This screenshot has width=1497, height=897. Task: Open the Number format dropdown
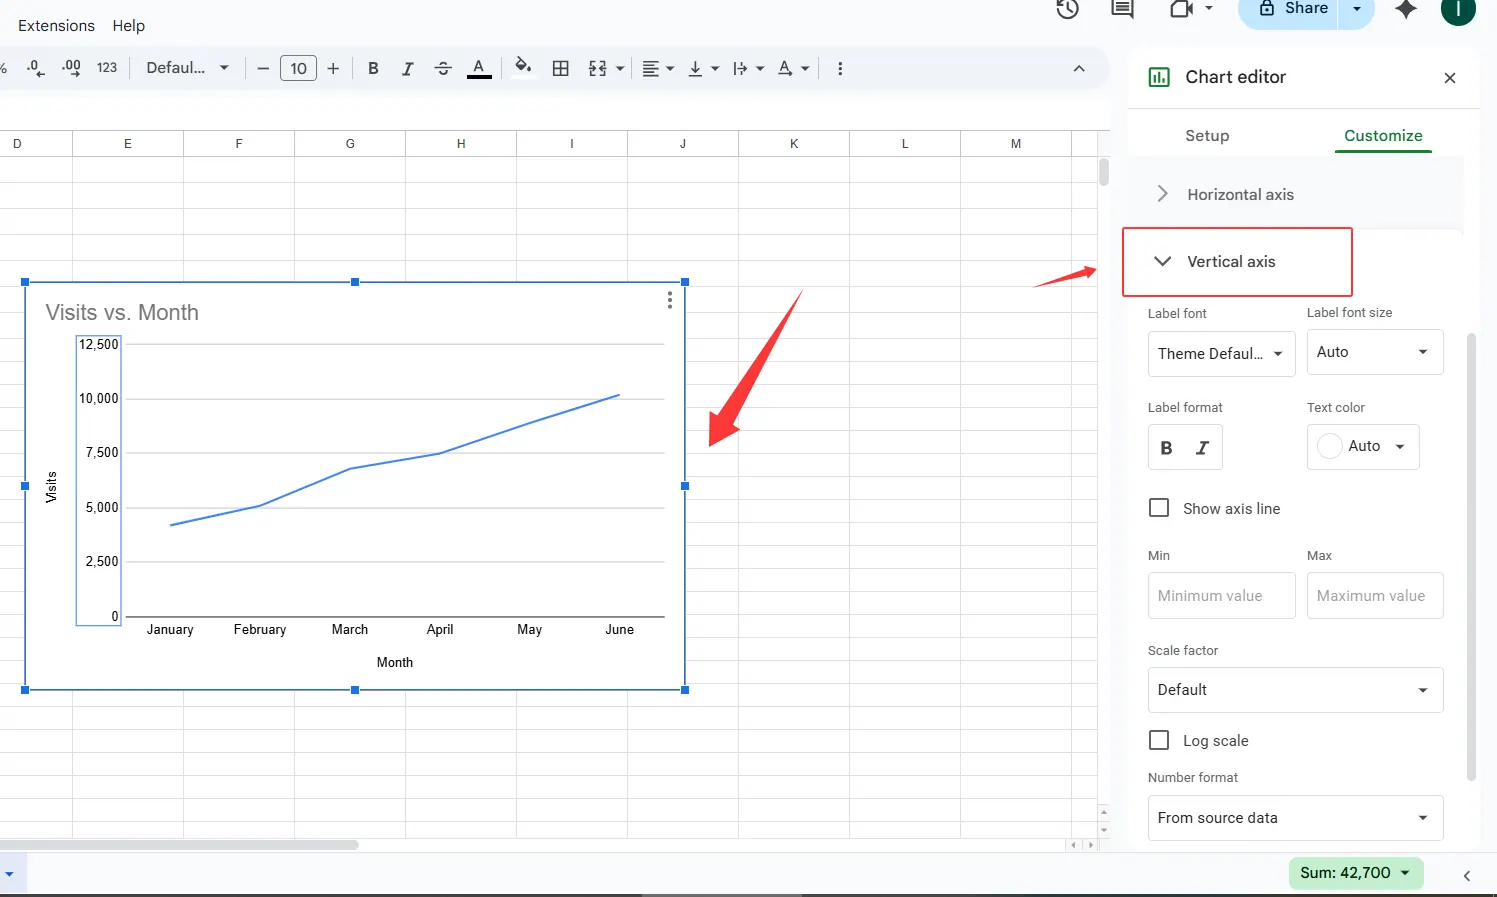click(1295, 818)
